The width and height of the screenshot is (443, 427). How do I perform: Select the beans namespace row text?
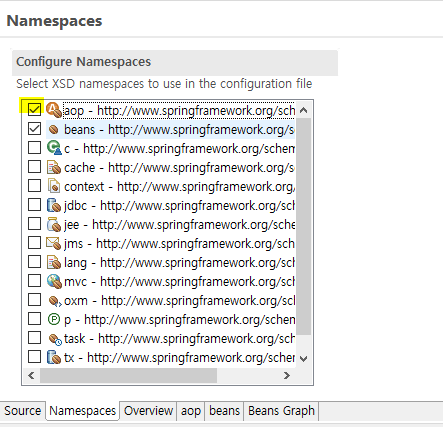(x=179, y=129)
